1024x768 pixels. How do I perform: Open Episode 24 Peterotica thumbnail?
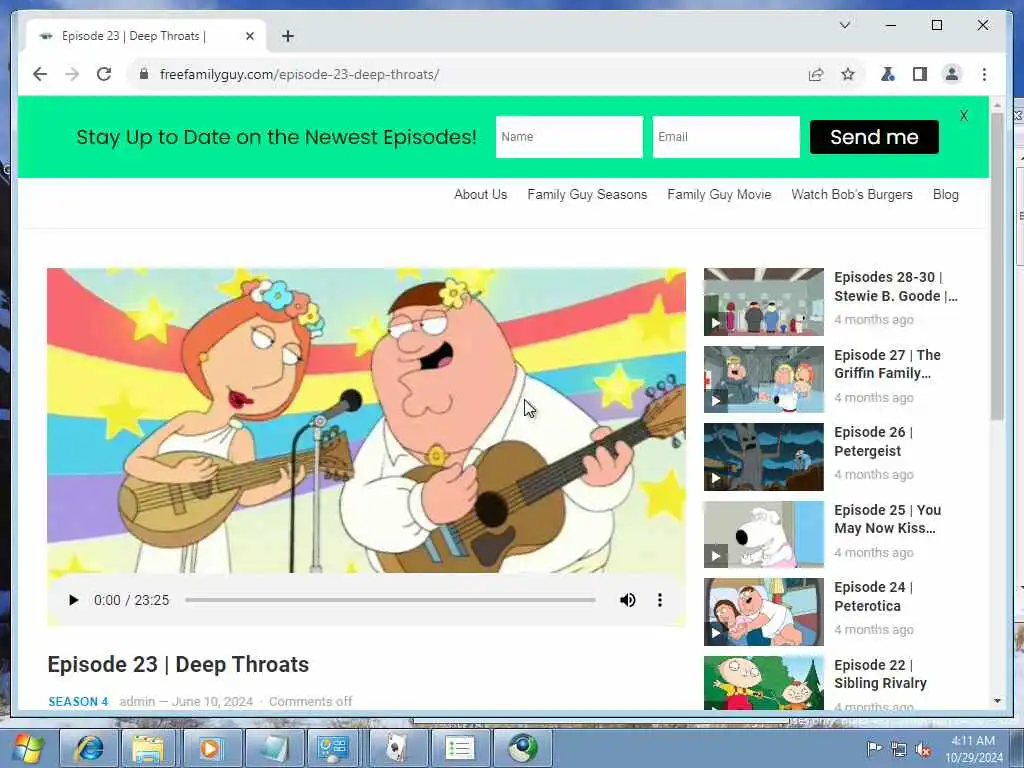tap(763, 612)
